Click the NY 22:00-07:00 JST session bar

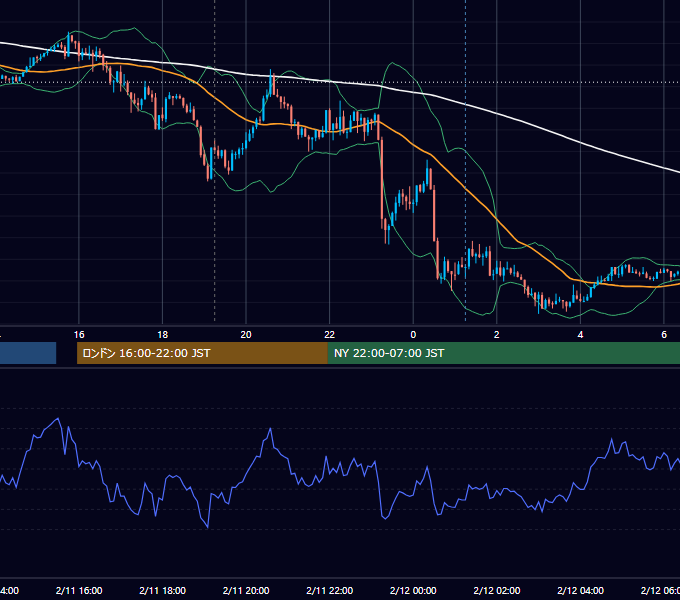pyautogui.click(x=503, y=353)
